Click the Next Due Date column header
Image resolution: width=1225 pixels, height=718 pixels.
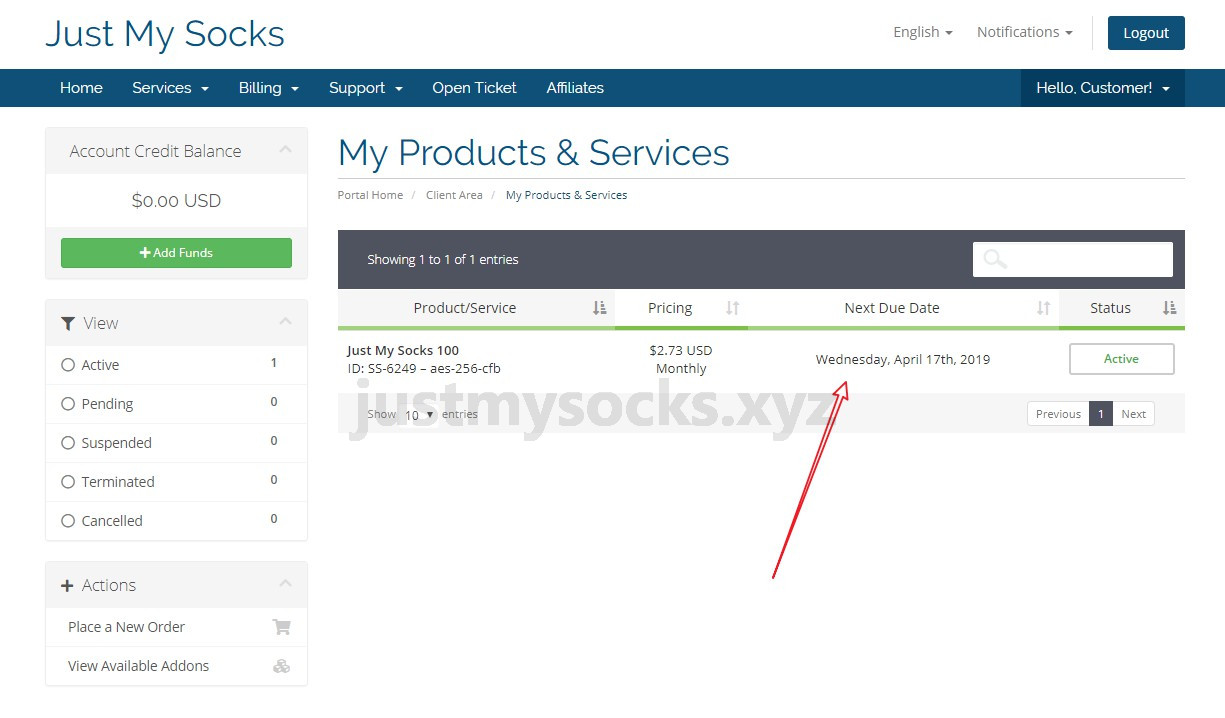(x=903, y=308)
